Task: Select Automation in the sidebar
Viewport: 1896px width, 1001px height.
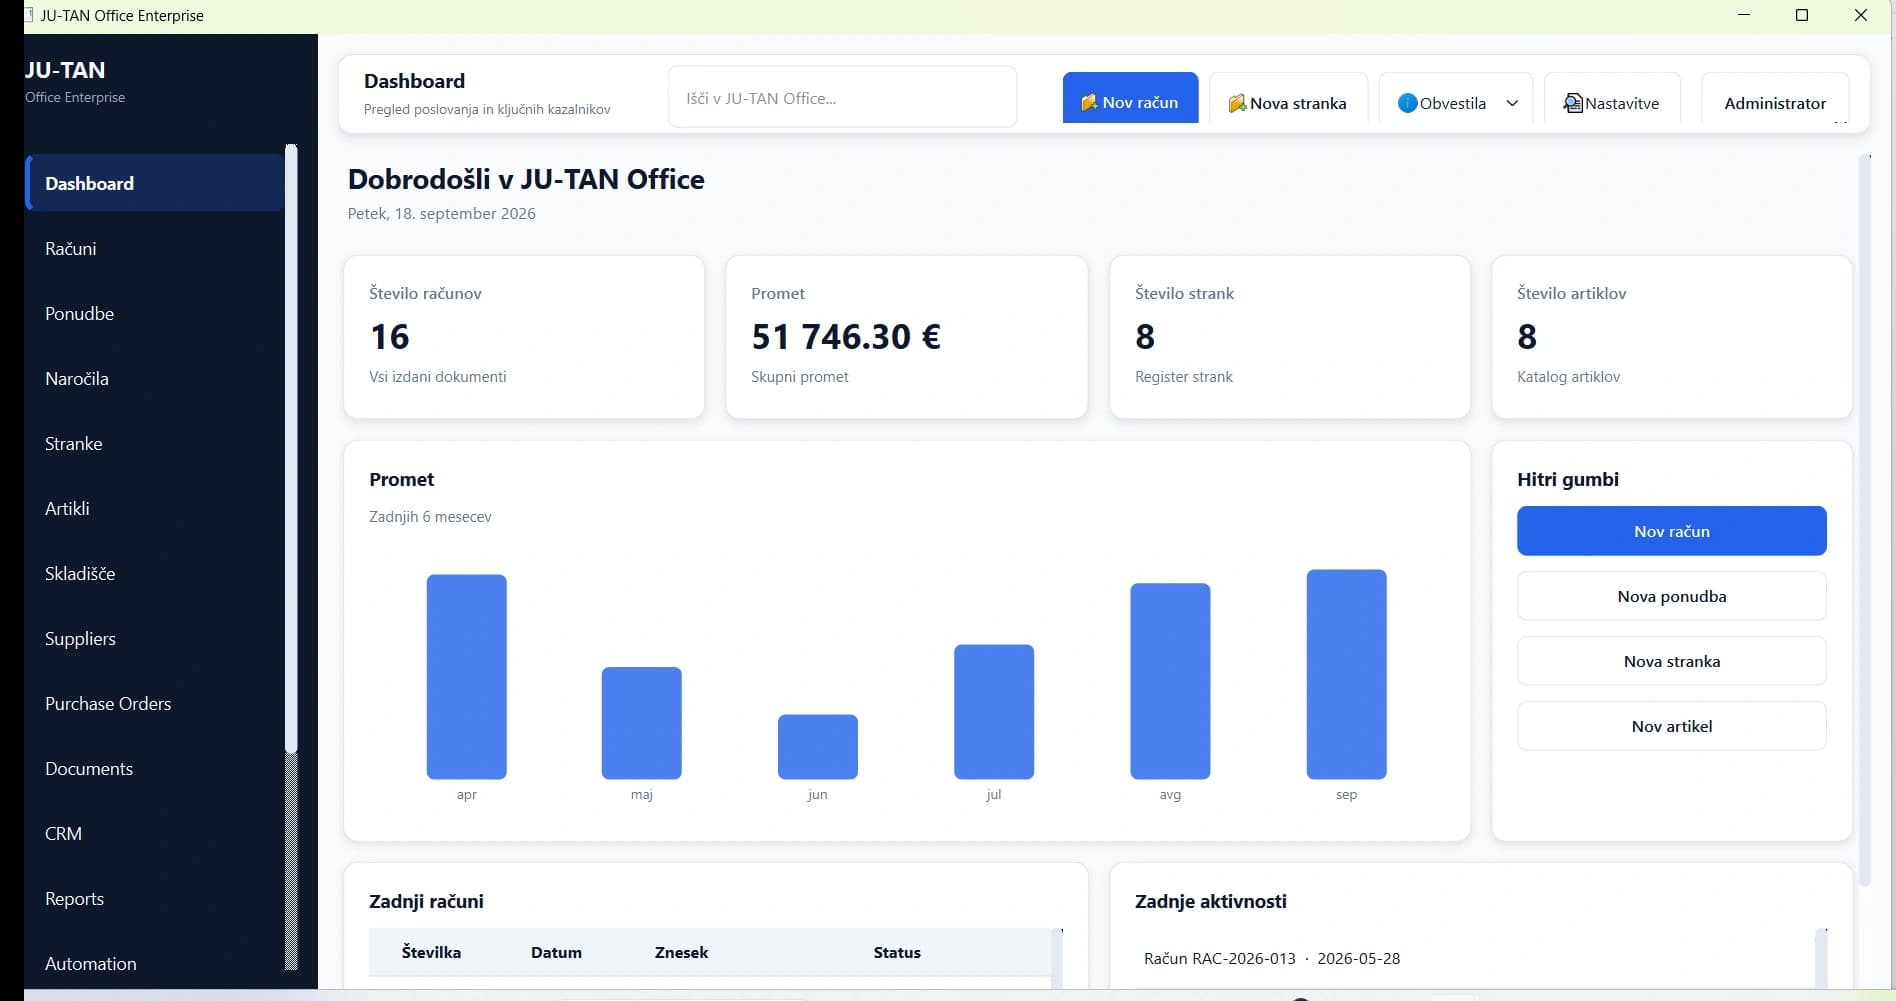Action: tap(155, 963)
